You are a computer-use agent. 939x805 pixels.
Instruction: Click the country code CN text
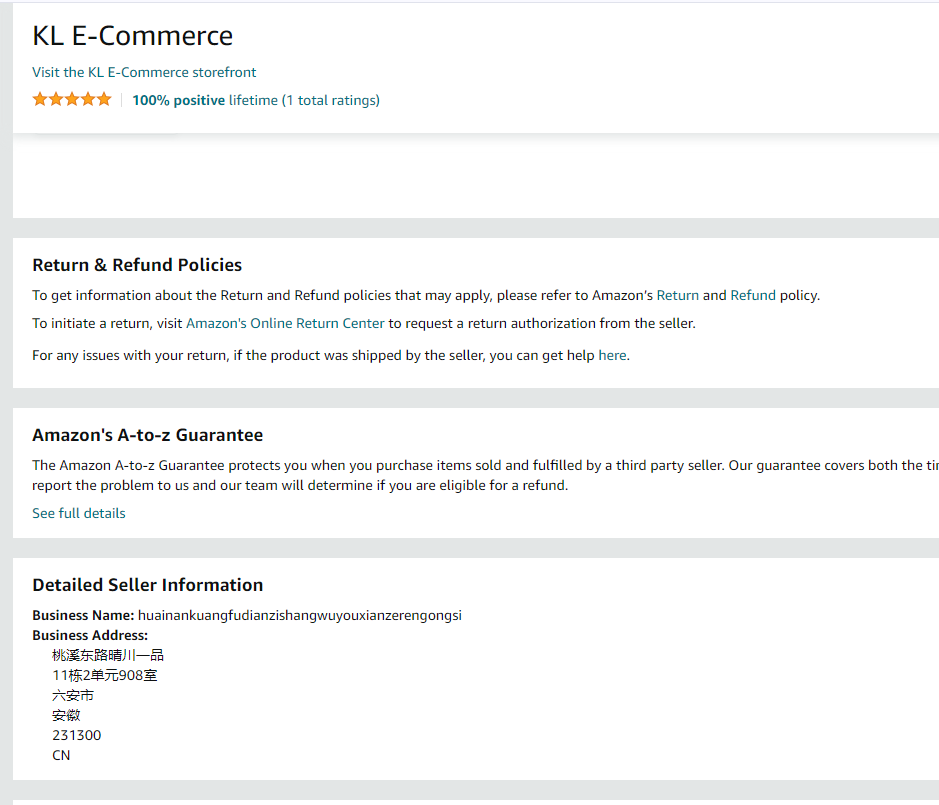click(x=60, y=755)
